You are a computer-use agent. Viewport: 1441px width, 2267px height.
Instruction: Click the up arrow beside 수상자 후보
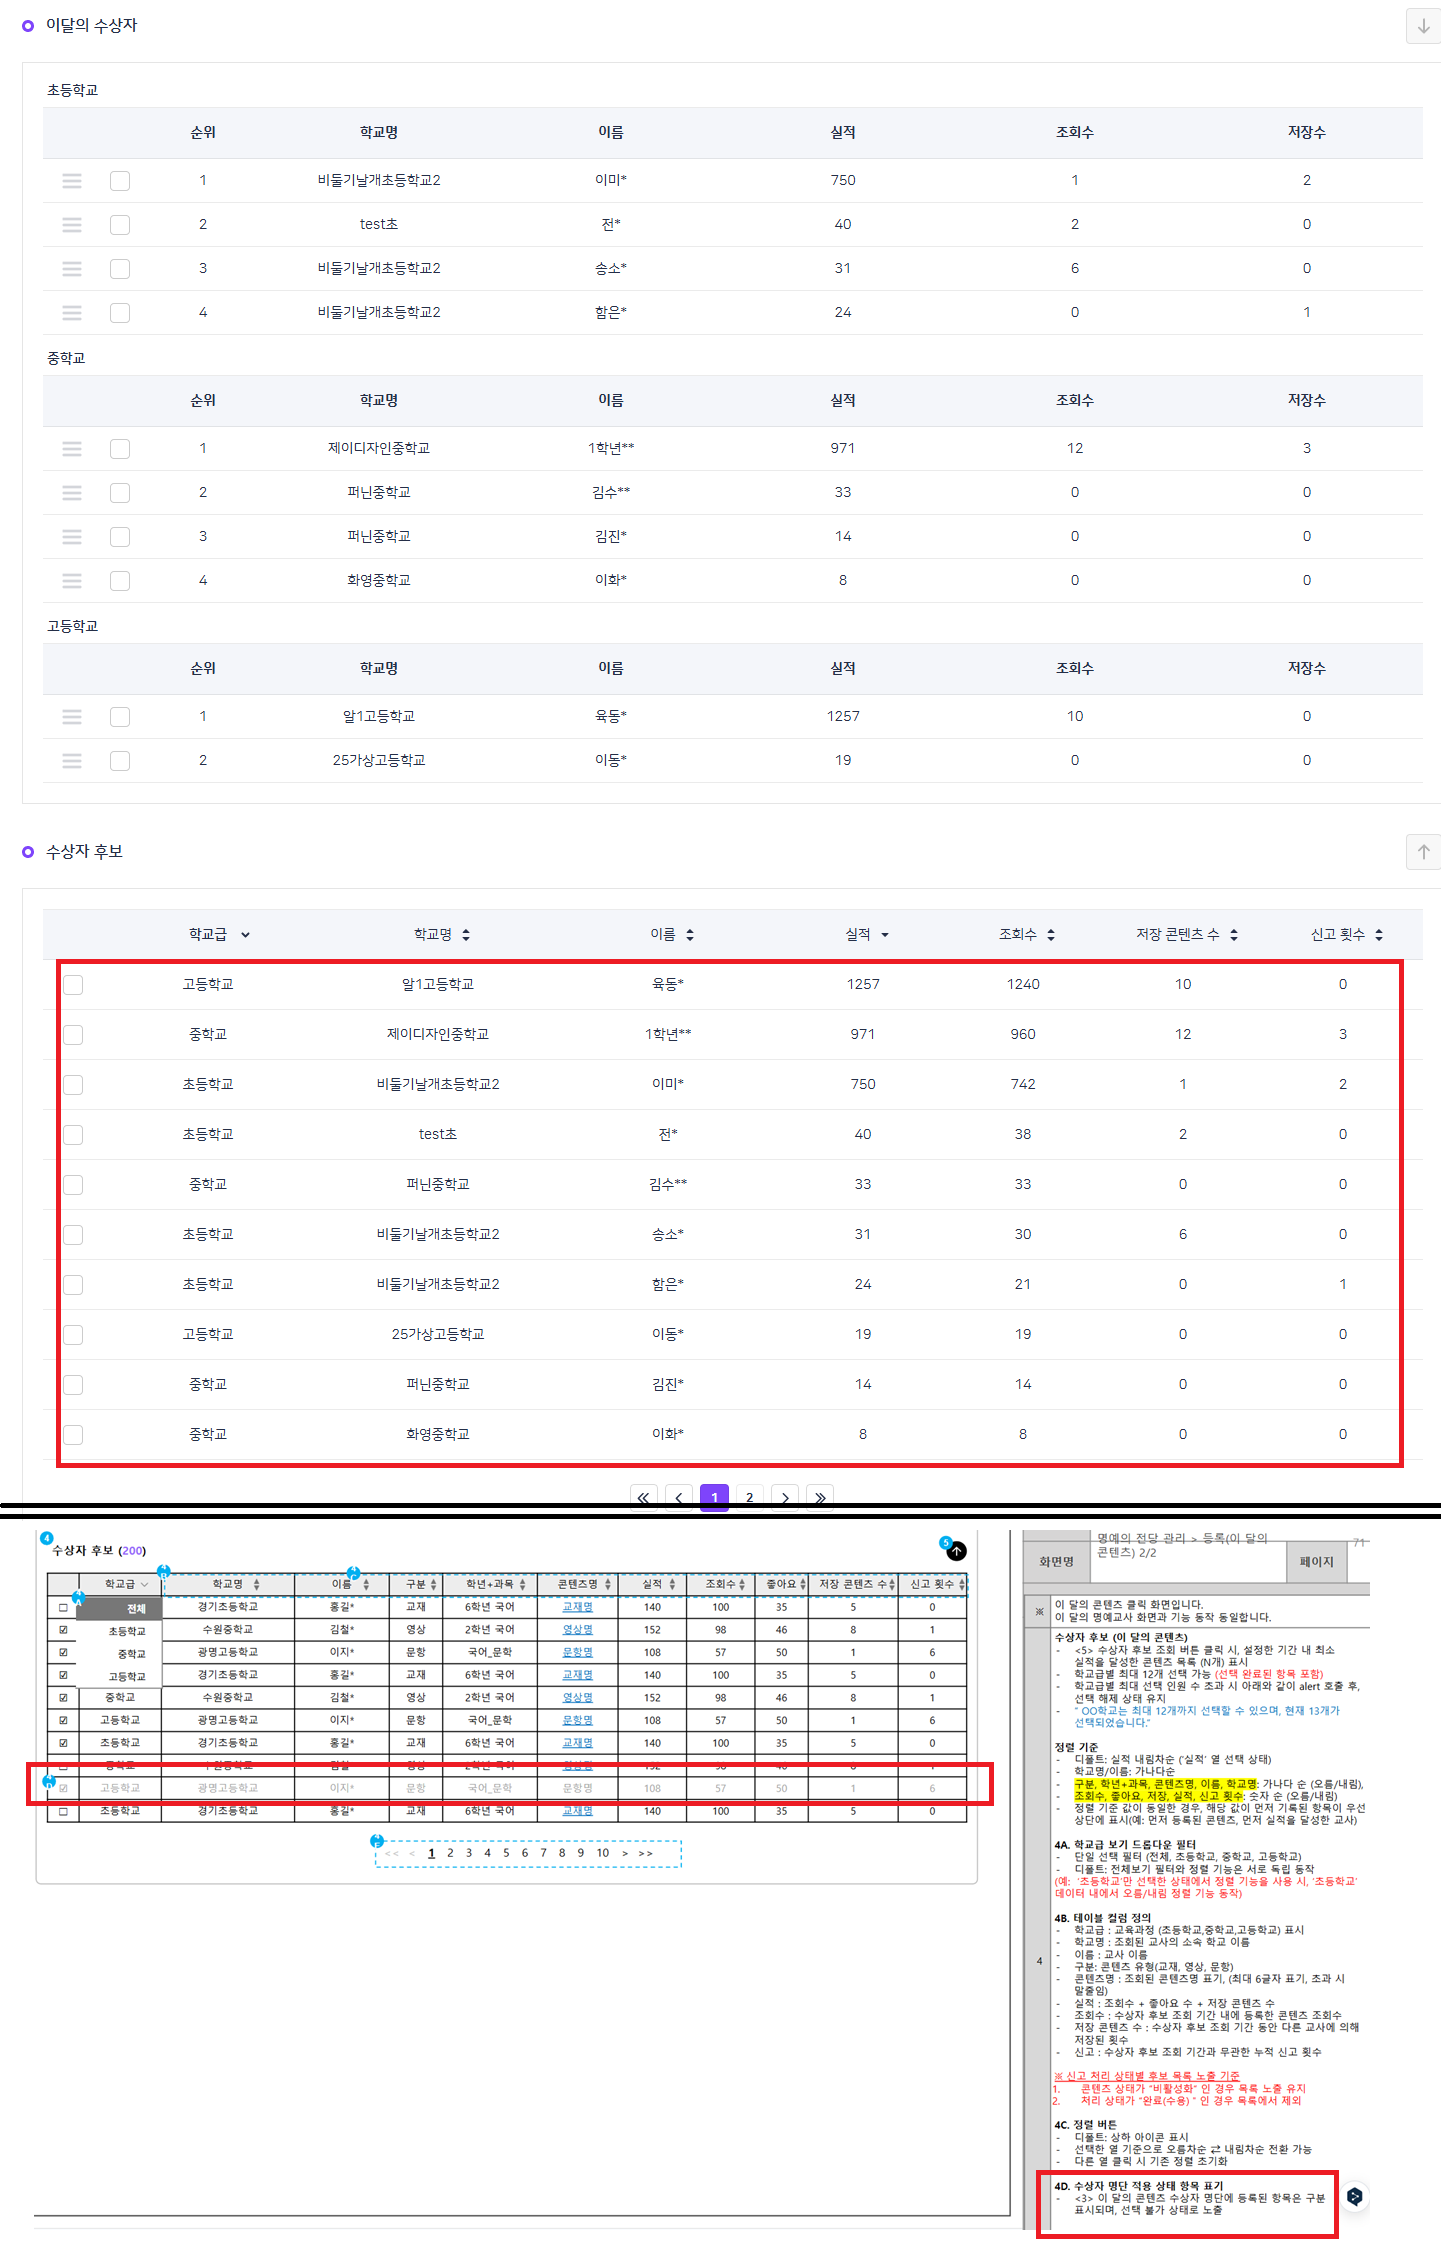(x=1423, y=852)
